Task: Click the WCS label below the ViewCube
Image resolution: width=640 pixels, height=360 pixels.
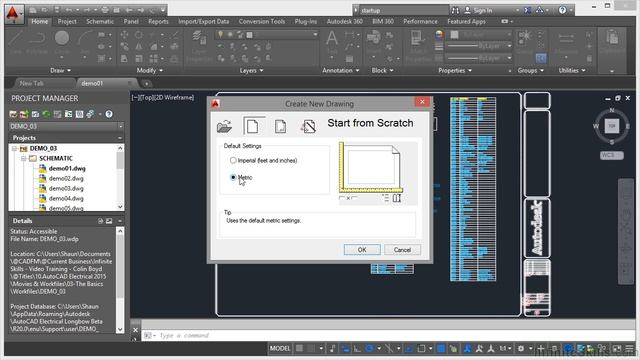Action: click(611, 155)
